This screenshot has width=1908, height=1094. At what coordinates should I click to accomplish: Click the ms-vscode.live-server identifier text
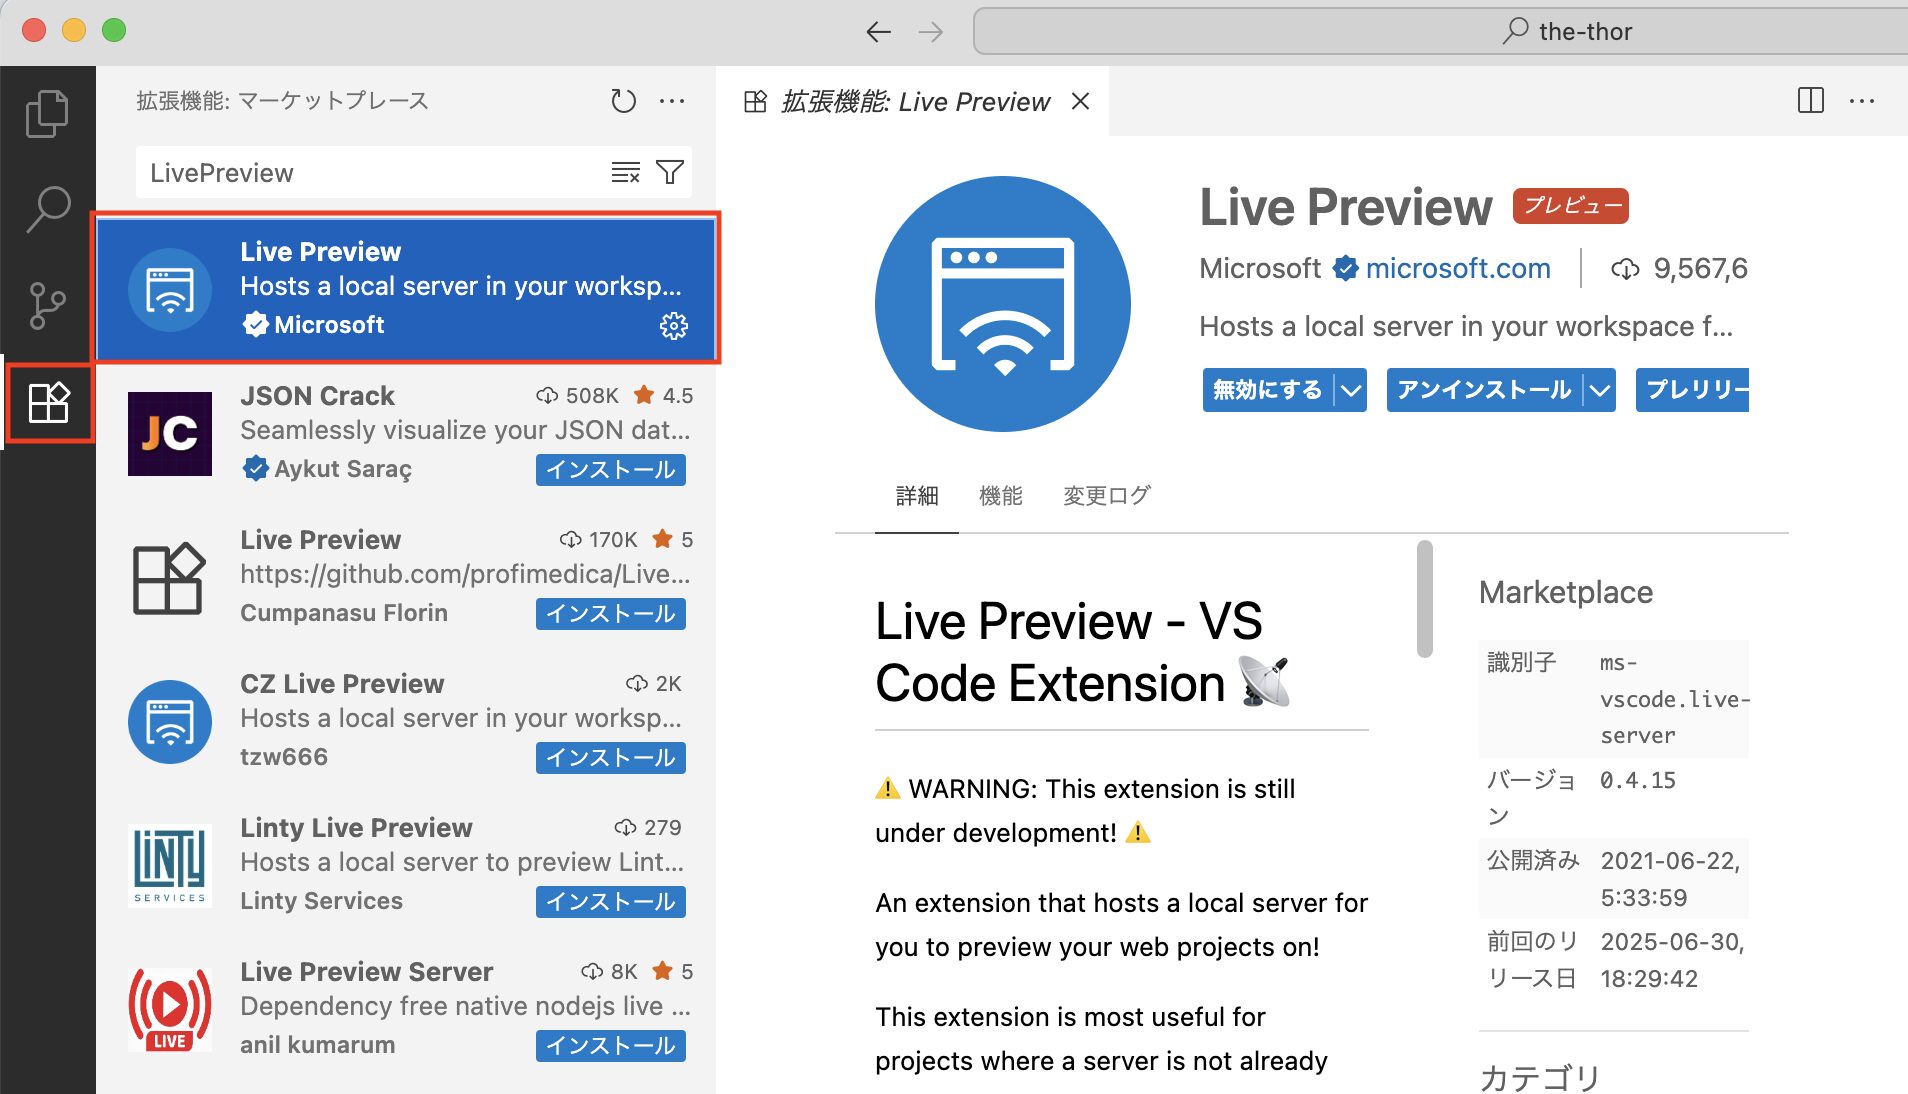1674,699
